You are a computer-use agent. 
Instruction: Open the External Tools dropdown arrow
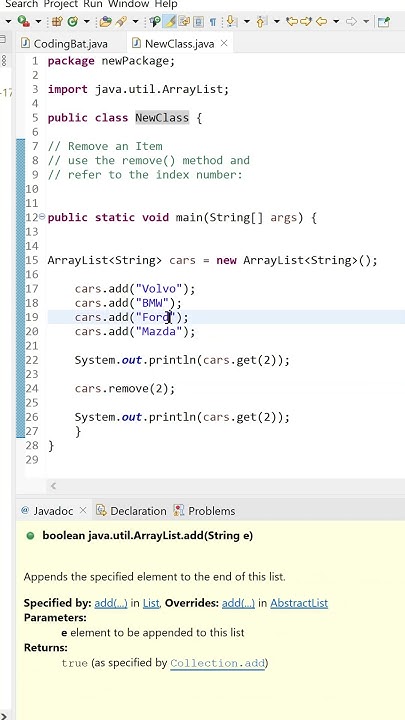click(x=38, y=21)
